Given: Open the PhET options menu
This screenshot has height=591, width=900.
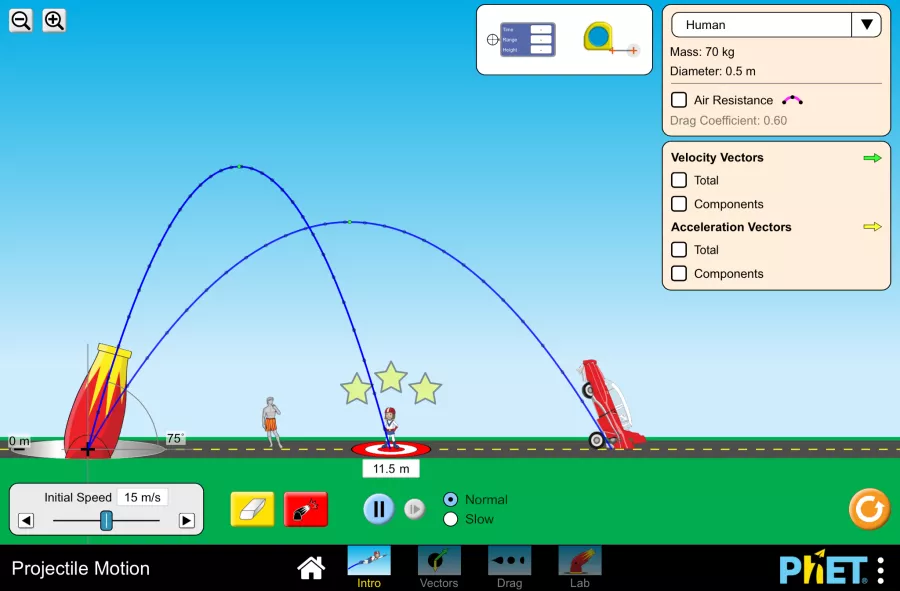Looking at the screenshot, I should tap(880, 569).
